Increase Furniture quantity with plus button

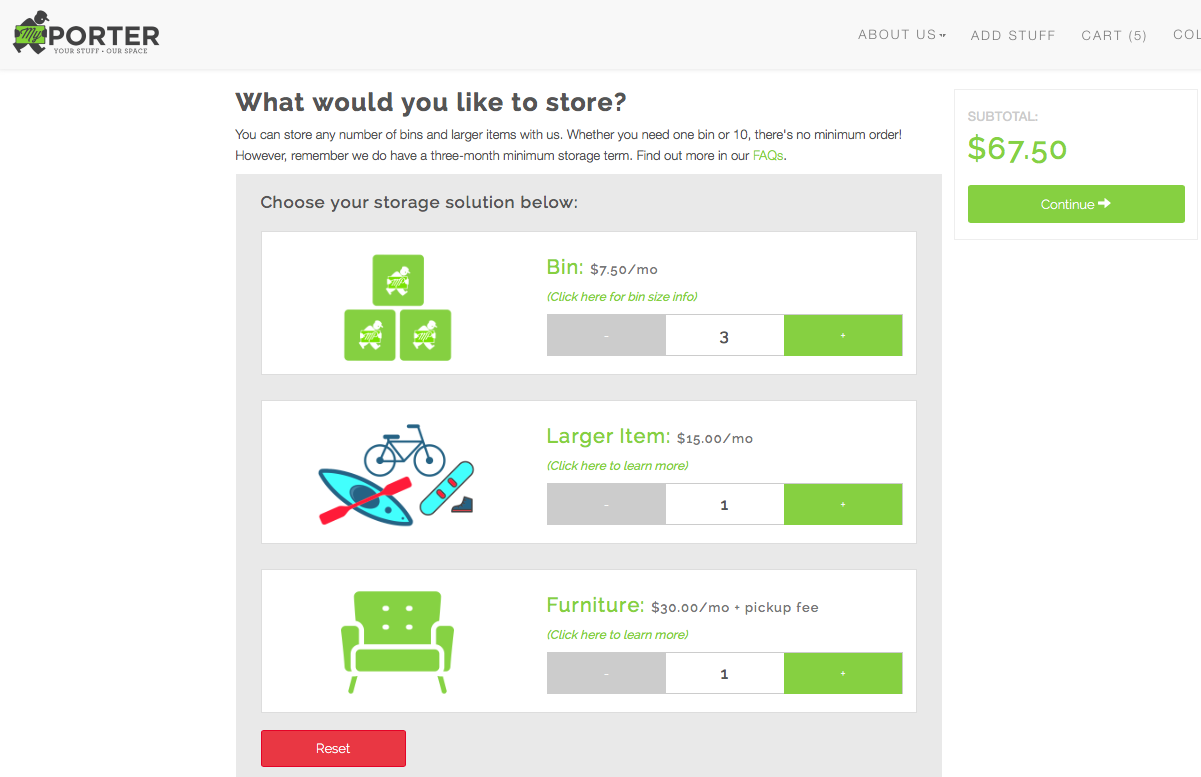843,674
